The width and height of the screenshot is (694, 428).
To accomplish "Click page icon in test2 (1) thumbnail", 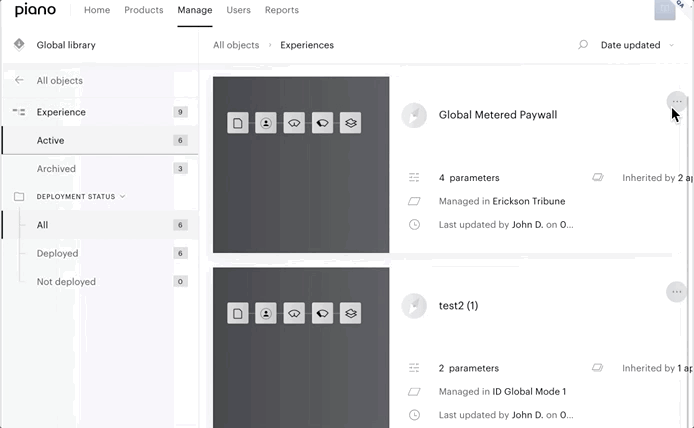I will pos(238,313).
